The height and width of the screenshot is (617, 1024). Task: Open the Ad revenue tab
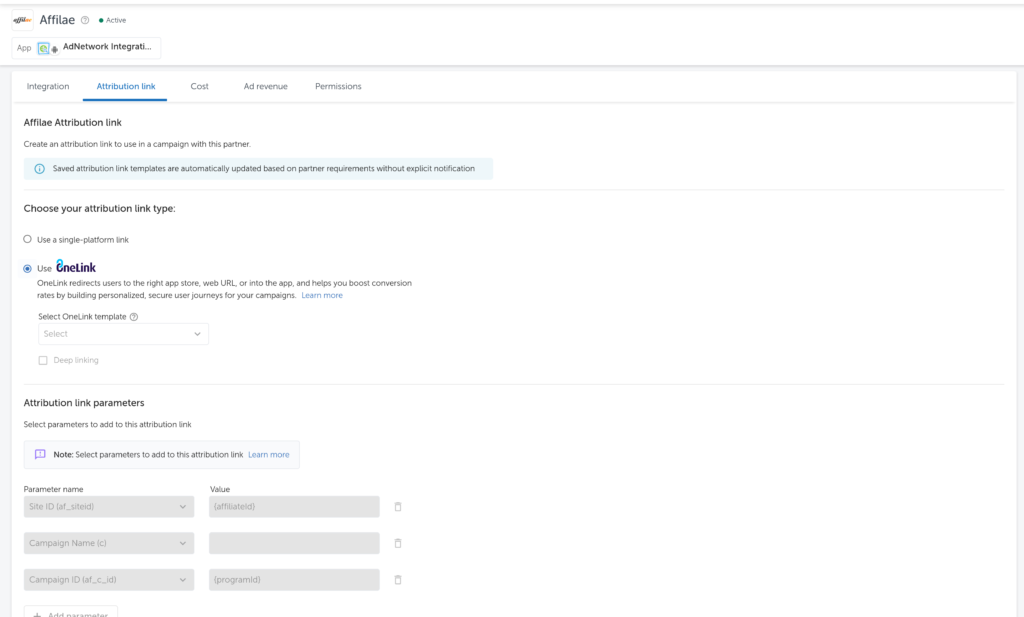click(x=265, y=86)
